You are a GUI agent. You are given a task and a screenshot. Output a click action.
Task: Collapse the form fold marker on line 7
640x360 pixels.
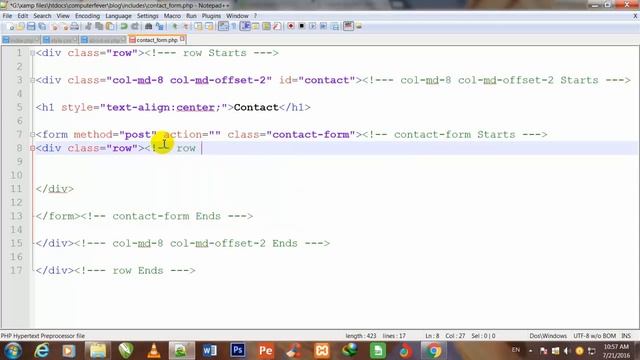pos(32,135)
